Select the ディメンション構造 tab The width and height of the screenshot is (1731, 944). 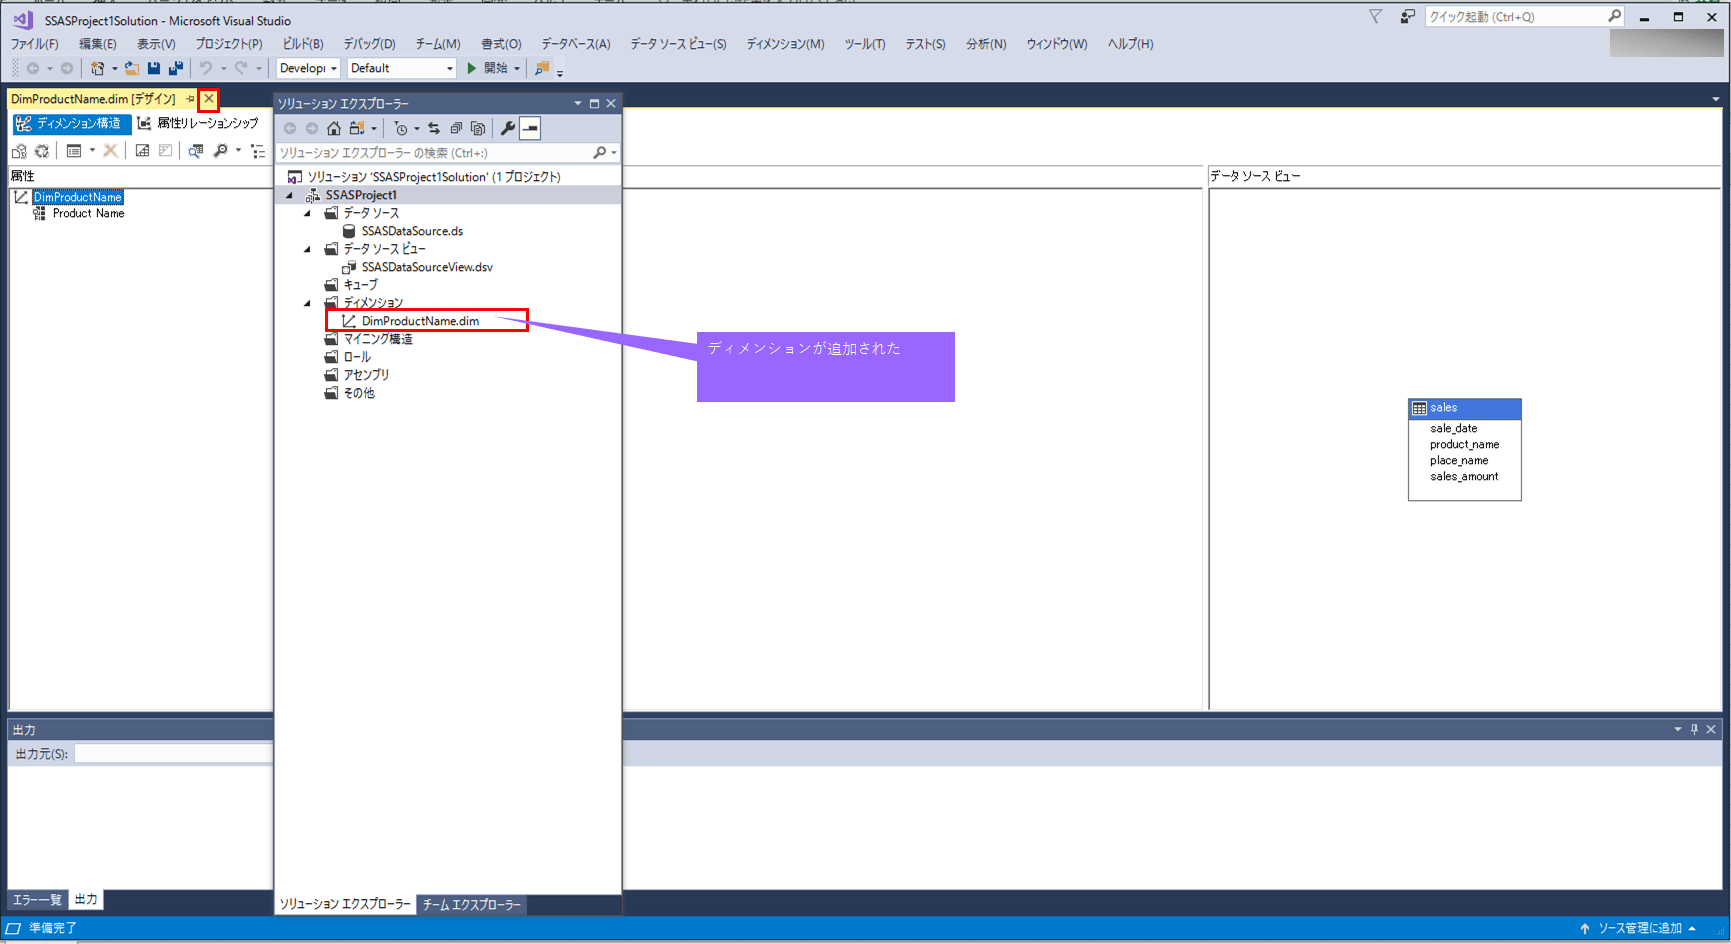point(70,123)
